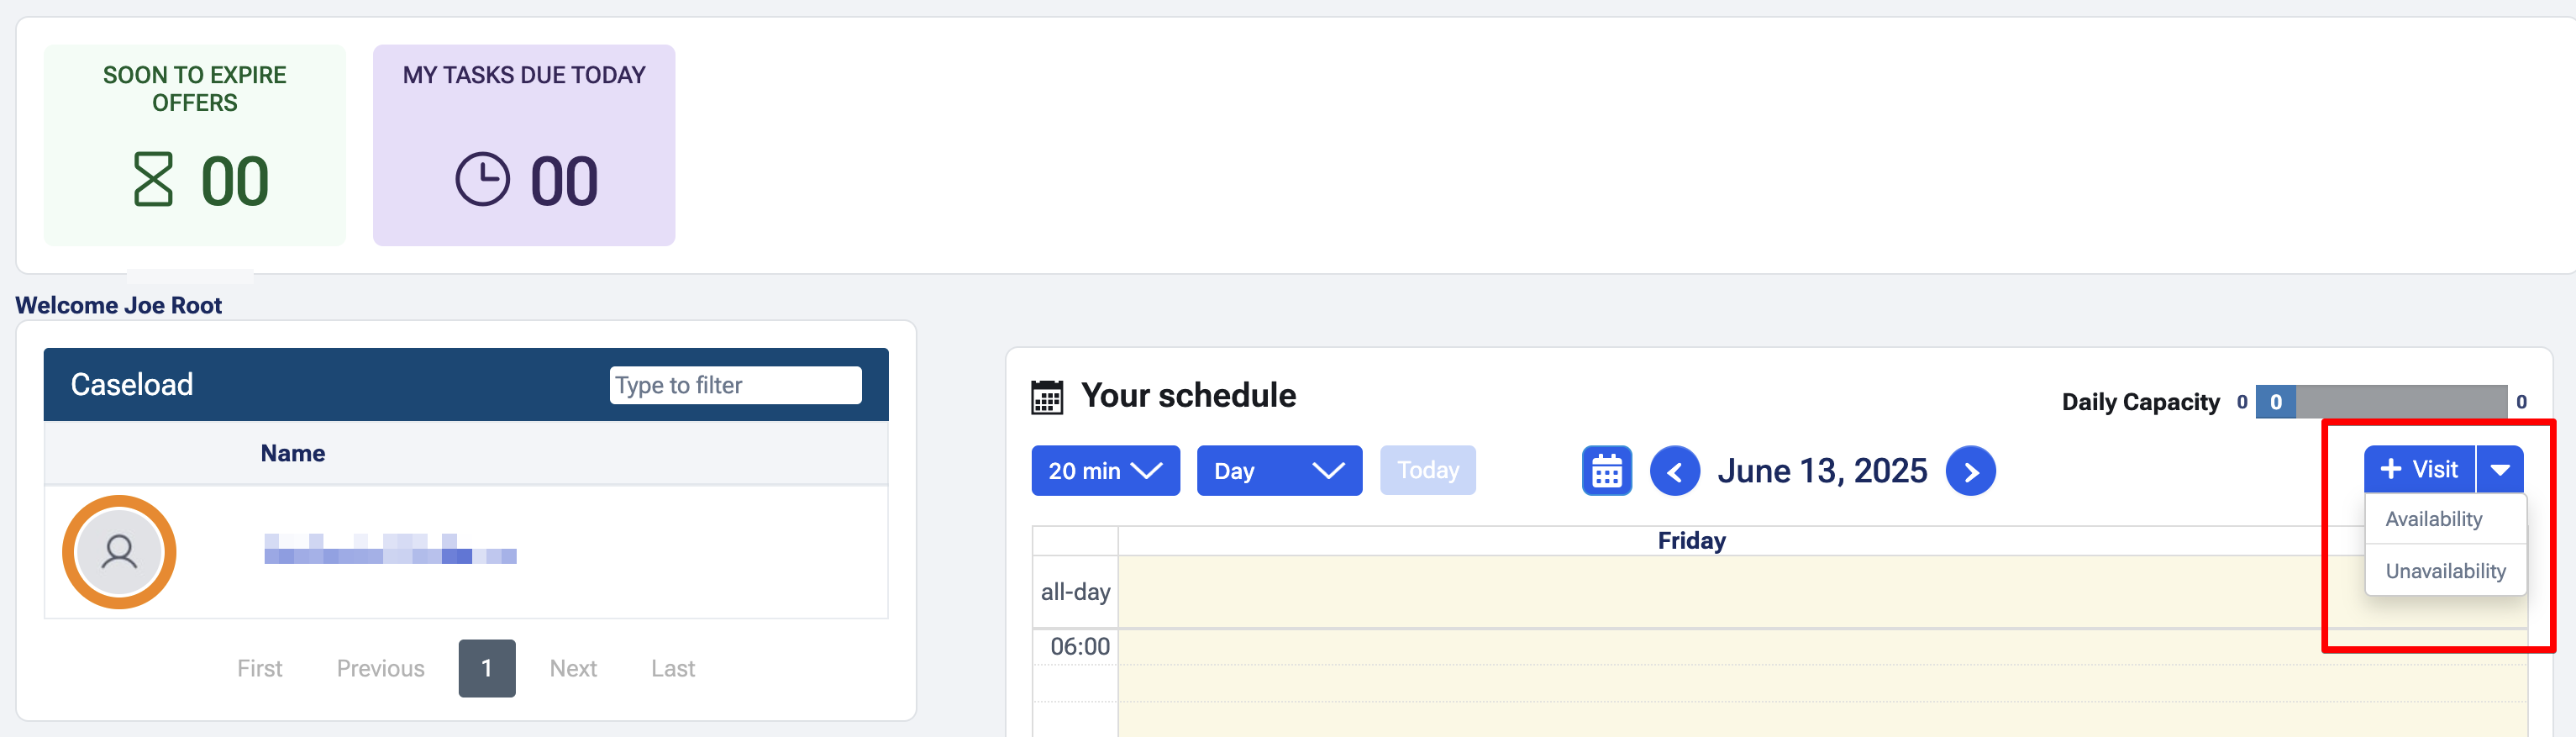Add a new Visit

(2419, 470)
